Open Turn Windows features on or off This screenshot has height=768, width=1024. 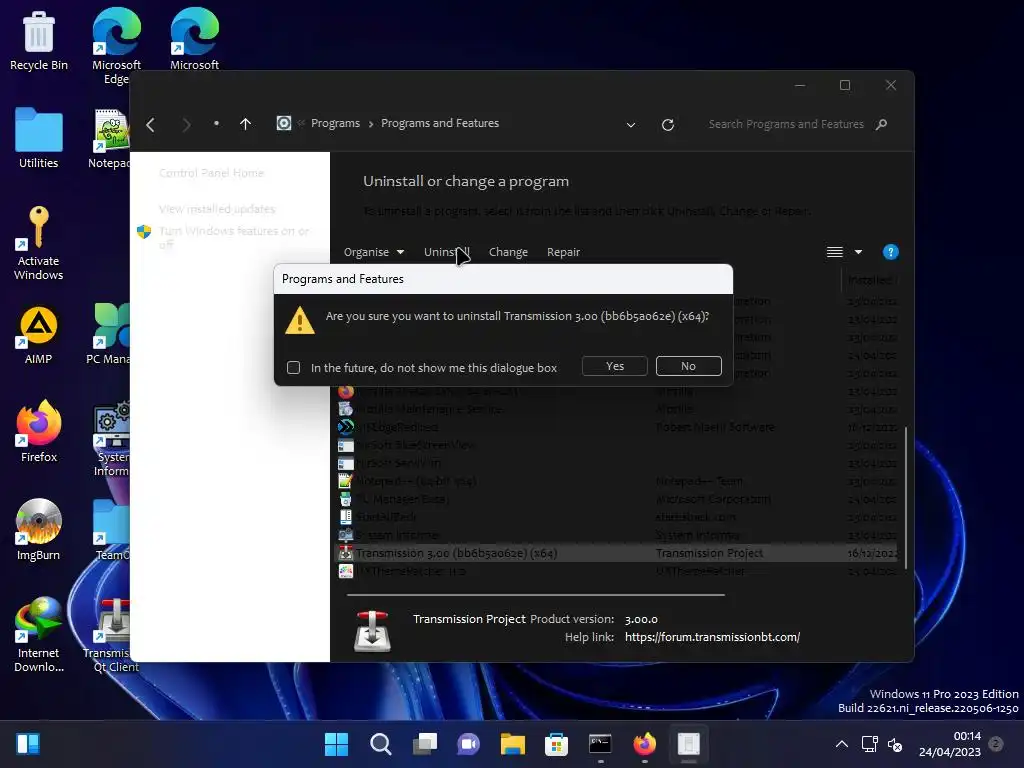pos(234,237)
